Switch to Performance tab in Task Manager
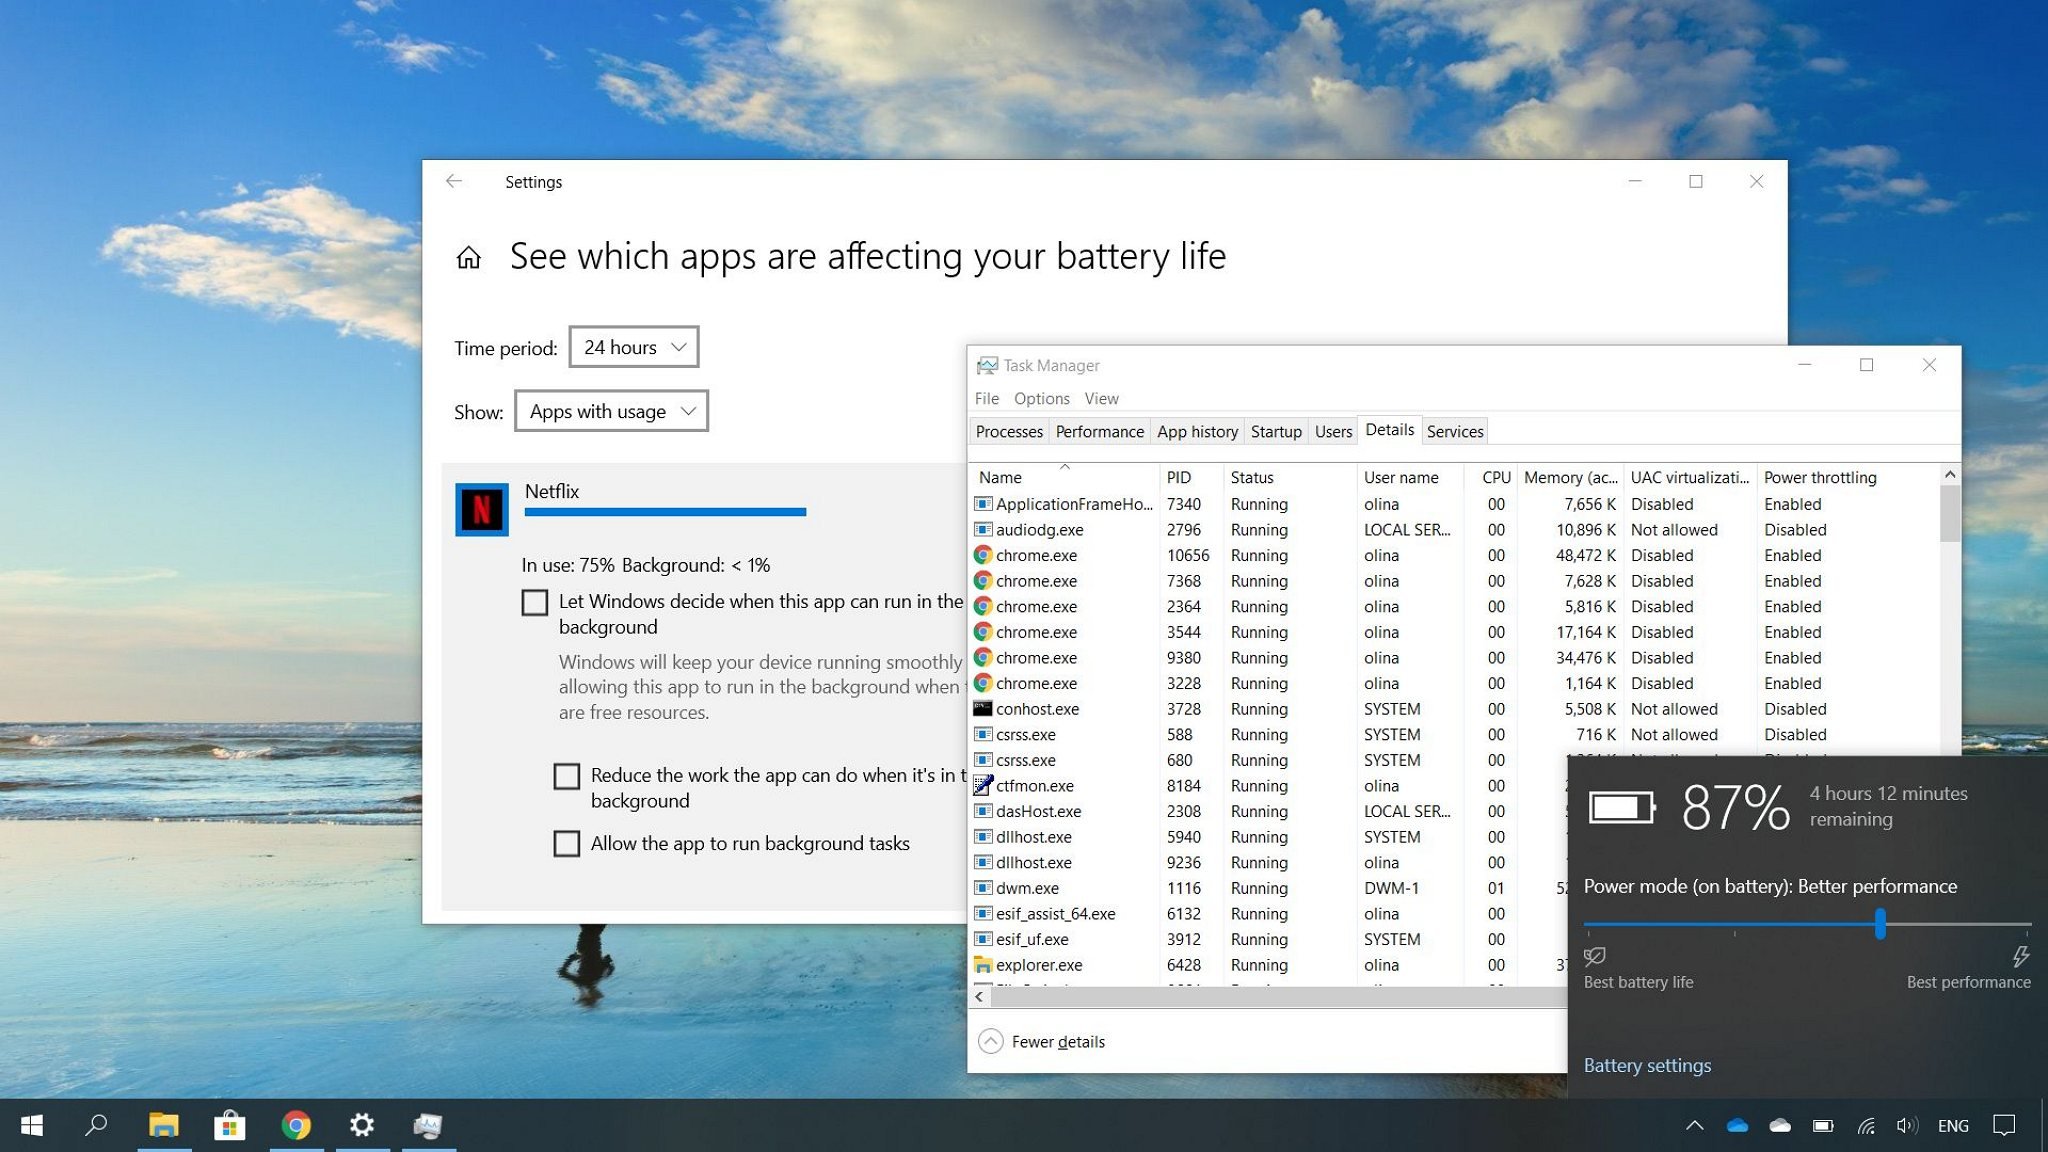 1099,429
